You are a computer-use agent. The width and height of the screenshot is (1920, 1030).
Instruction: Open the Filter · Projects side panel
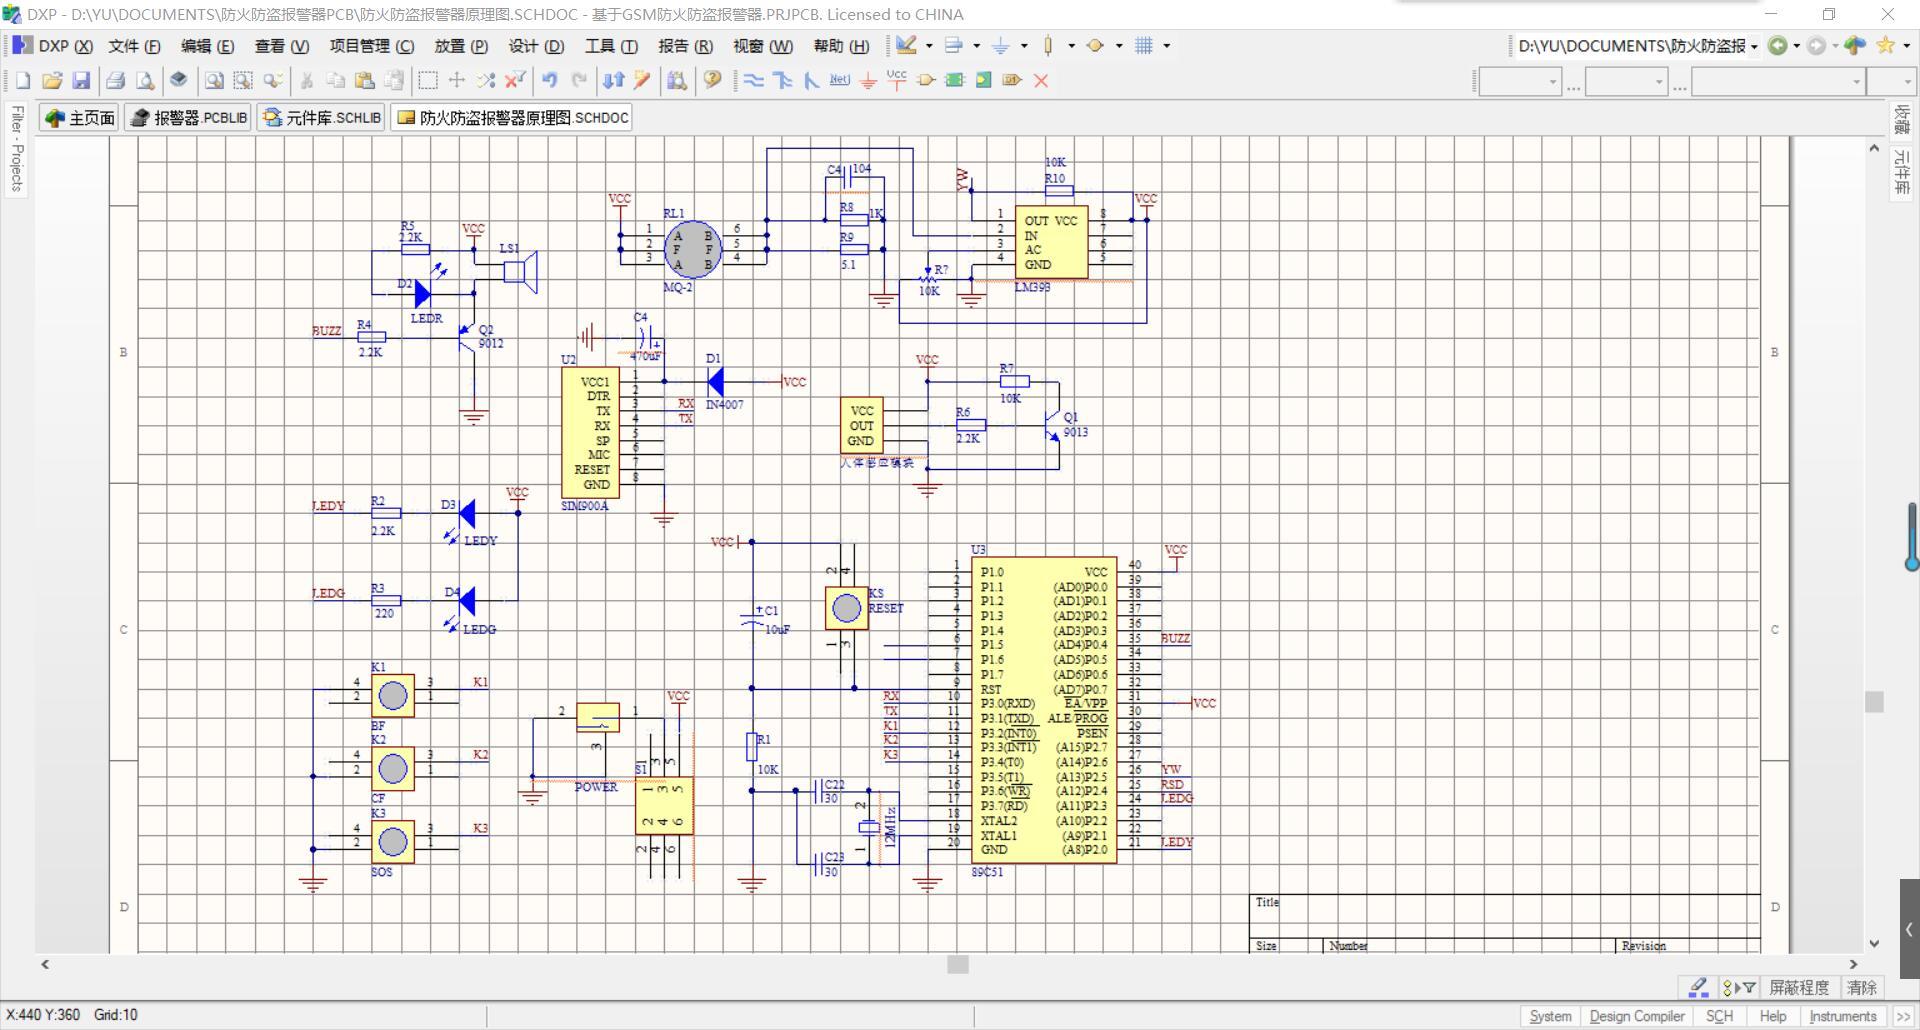point(17,148)
